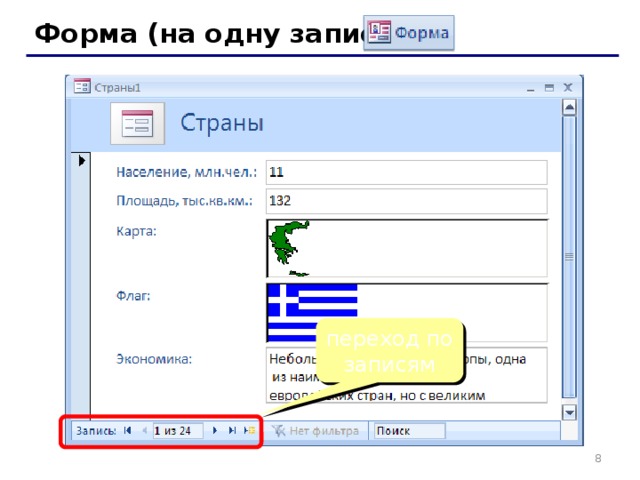
Task: Click the record selector arrow at left
Action: (82, 161)
